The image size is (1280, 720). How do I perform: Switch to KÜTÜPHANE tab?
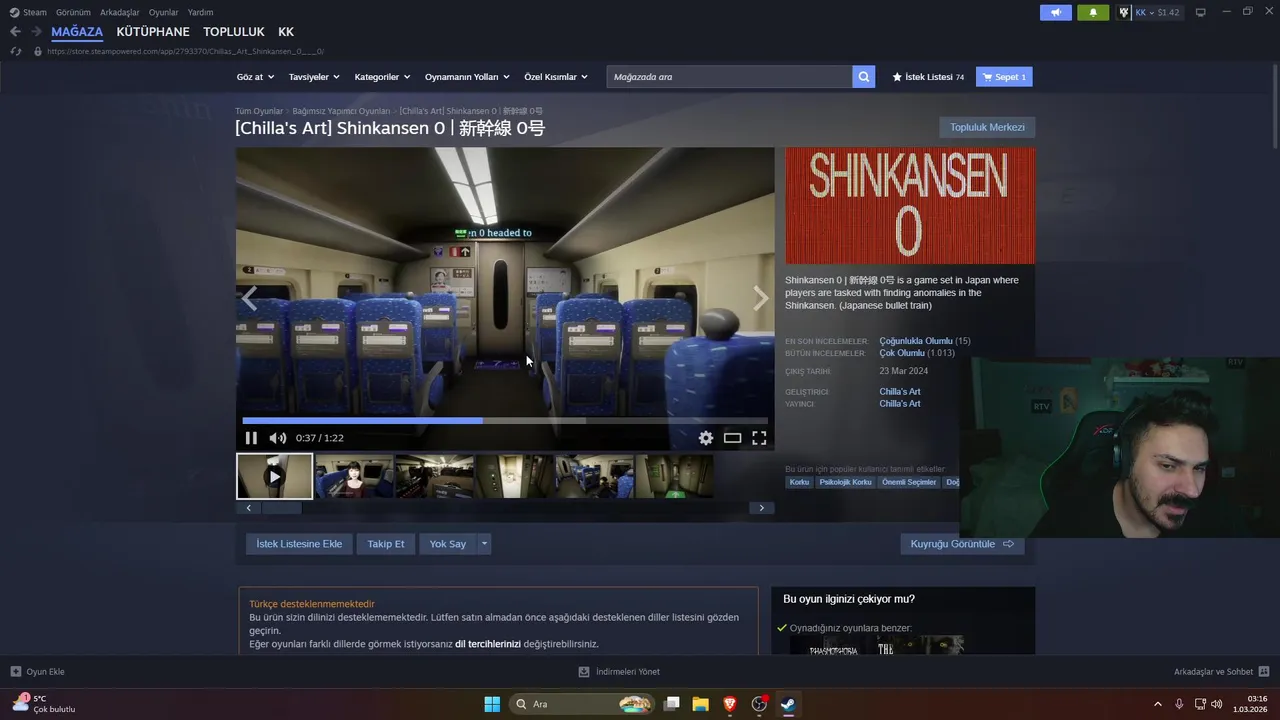point(153,32)
